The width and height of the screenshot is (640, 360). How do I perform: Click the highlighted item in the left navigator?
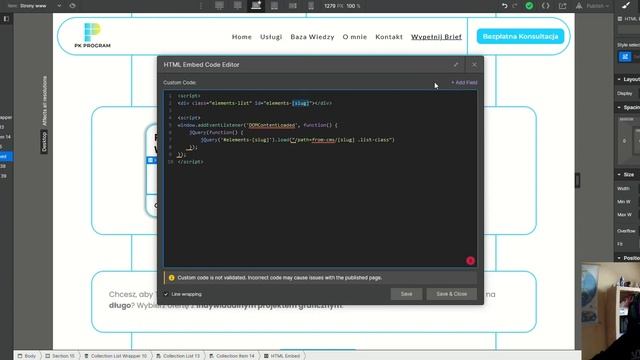pyautogui.click(x=6, y=156)
